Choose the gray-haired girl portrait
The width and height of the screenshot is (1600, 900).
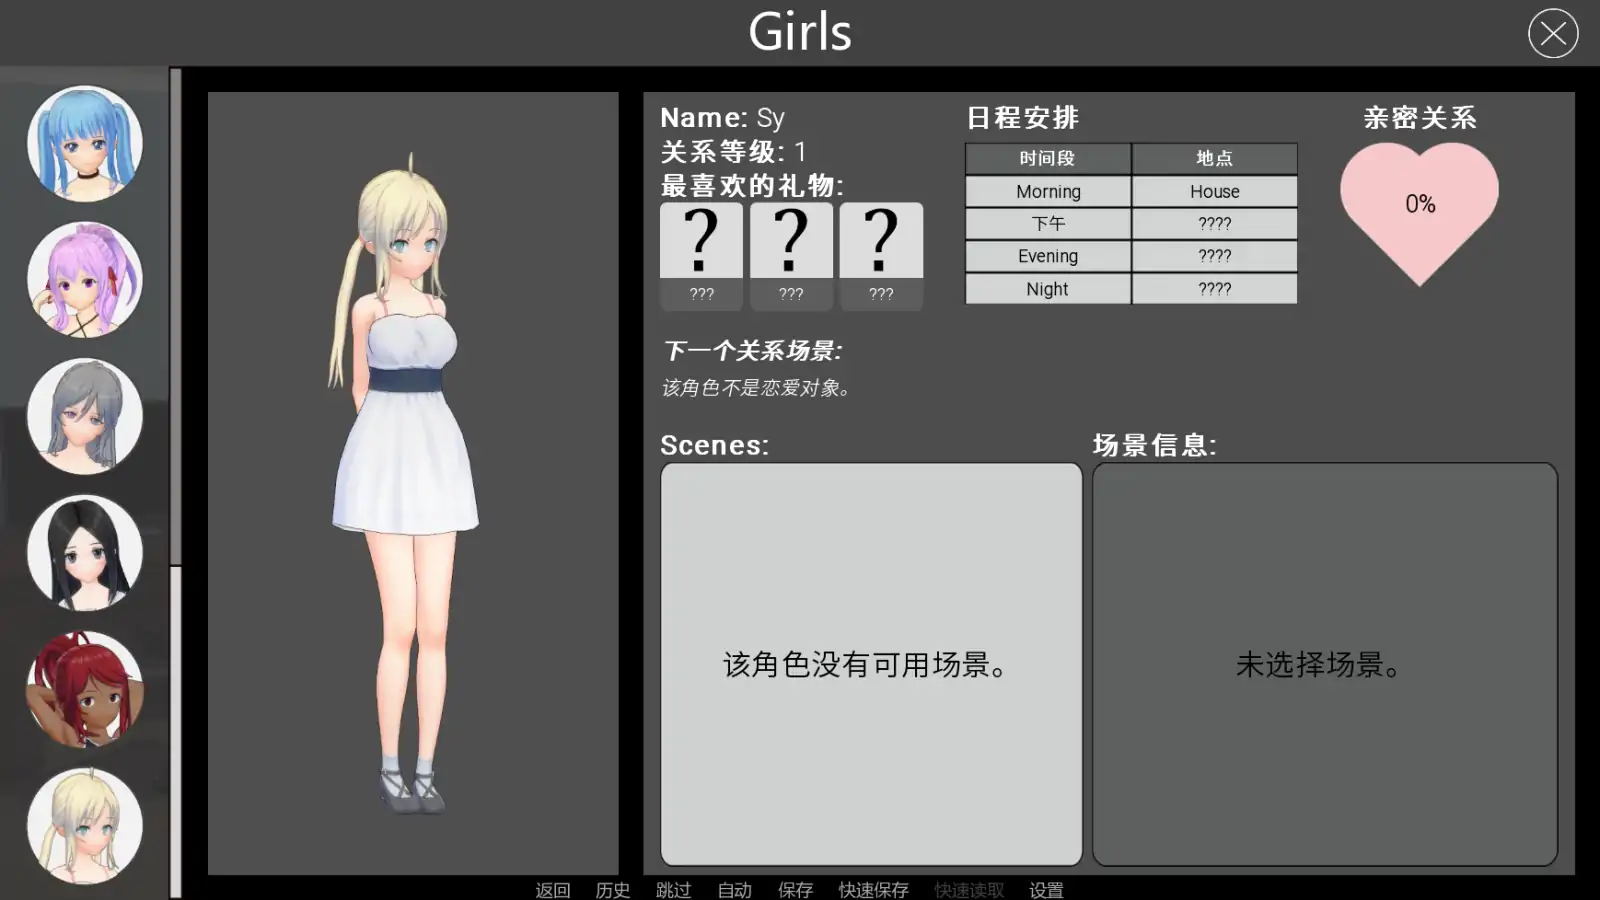[85, 416]
